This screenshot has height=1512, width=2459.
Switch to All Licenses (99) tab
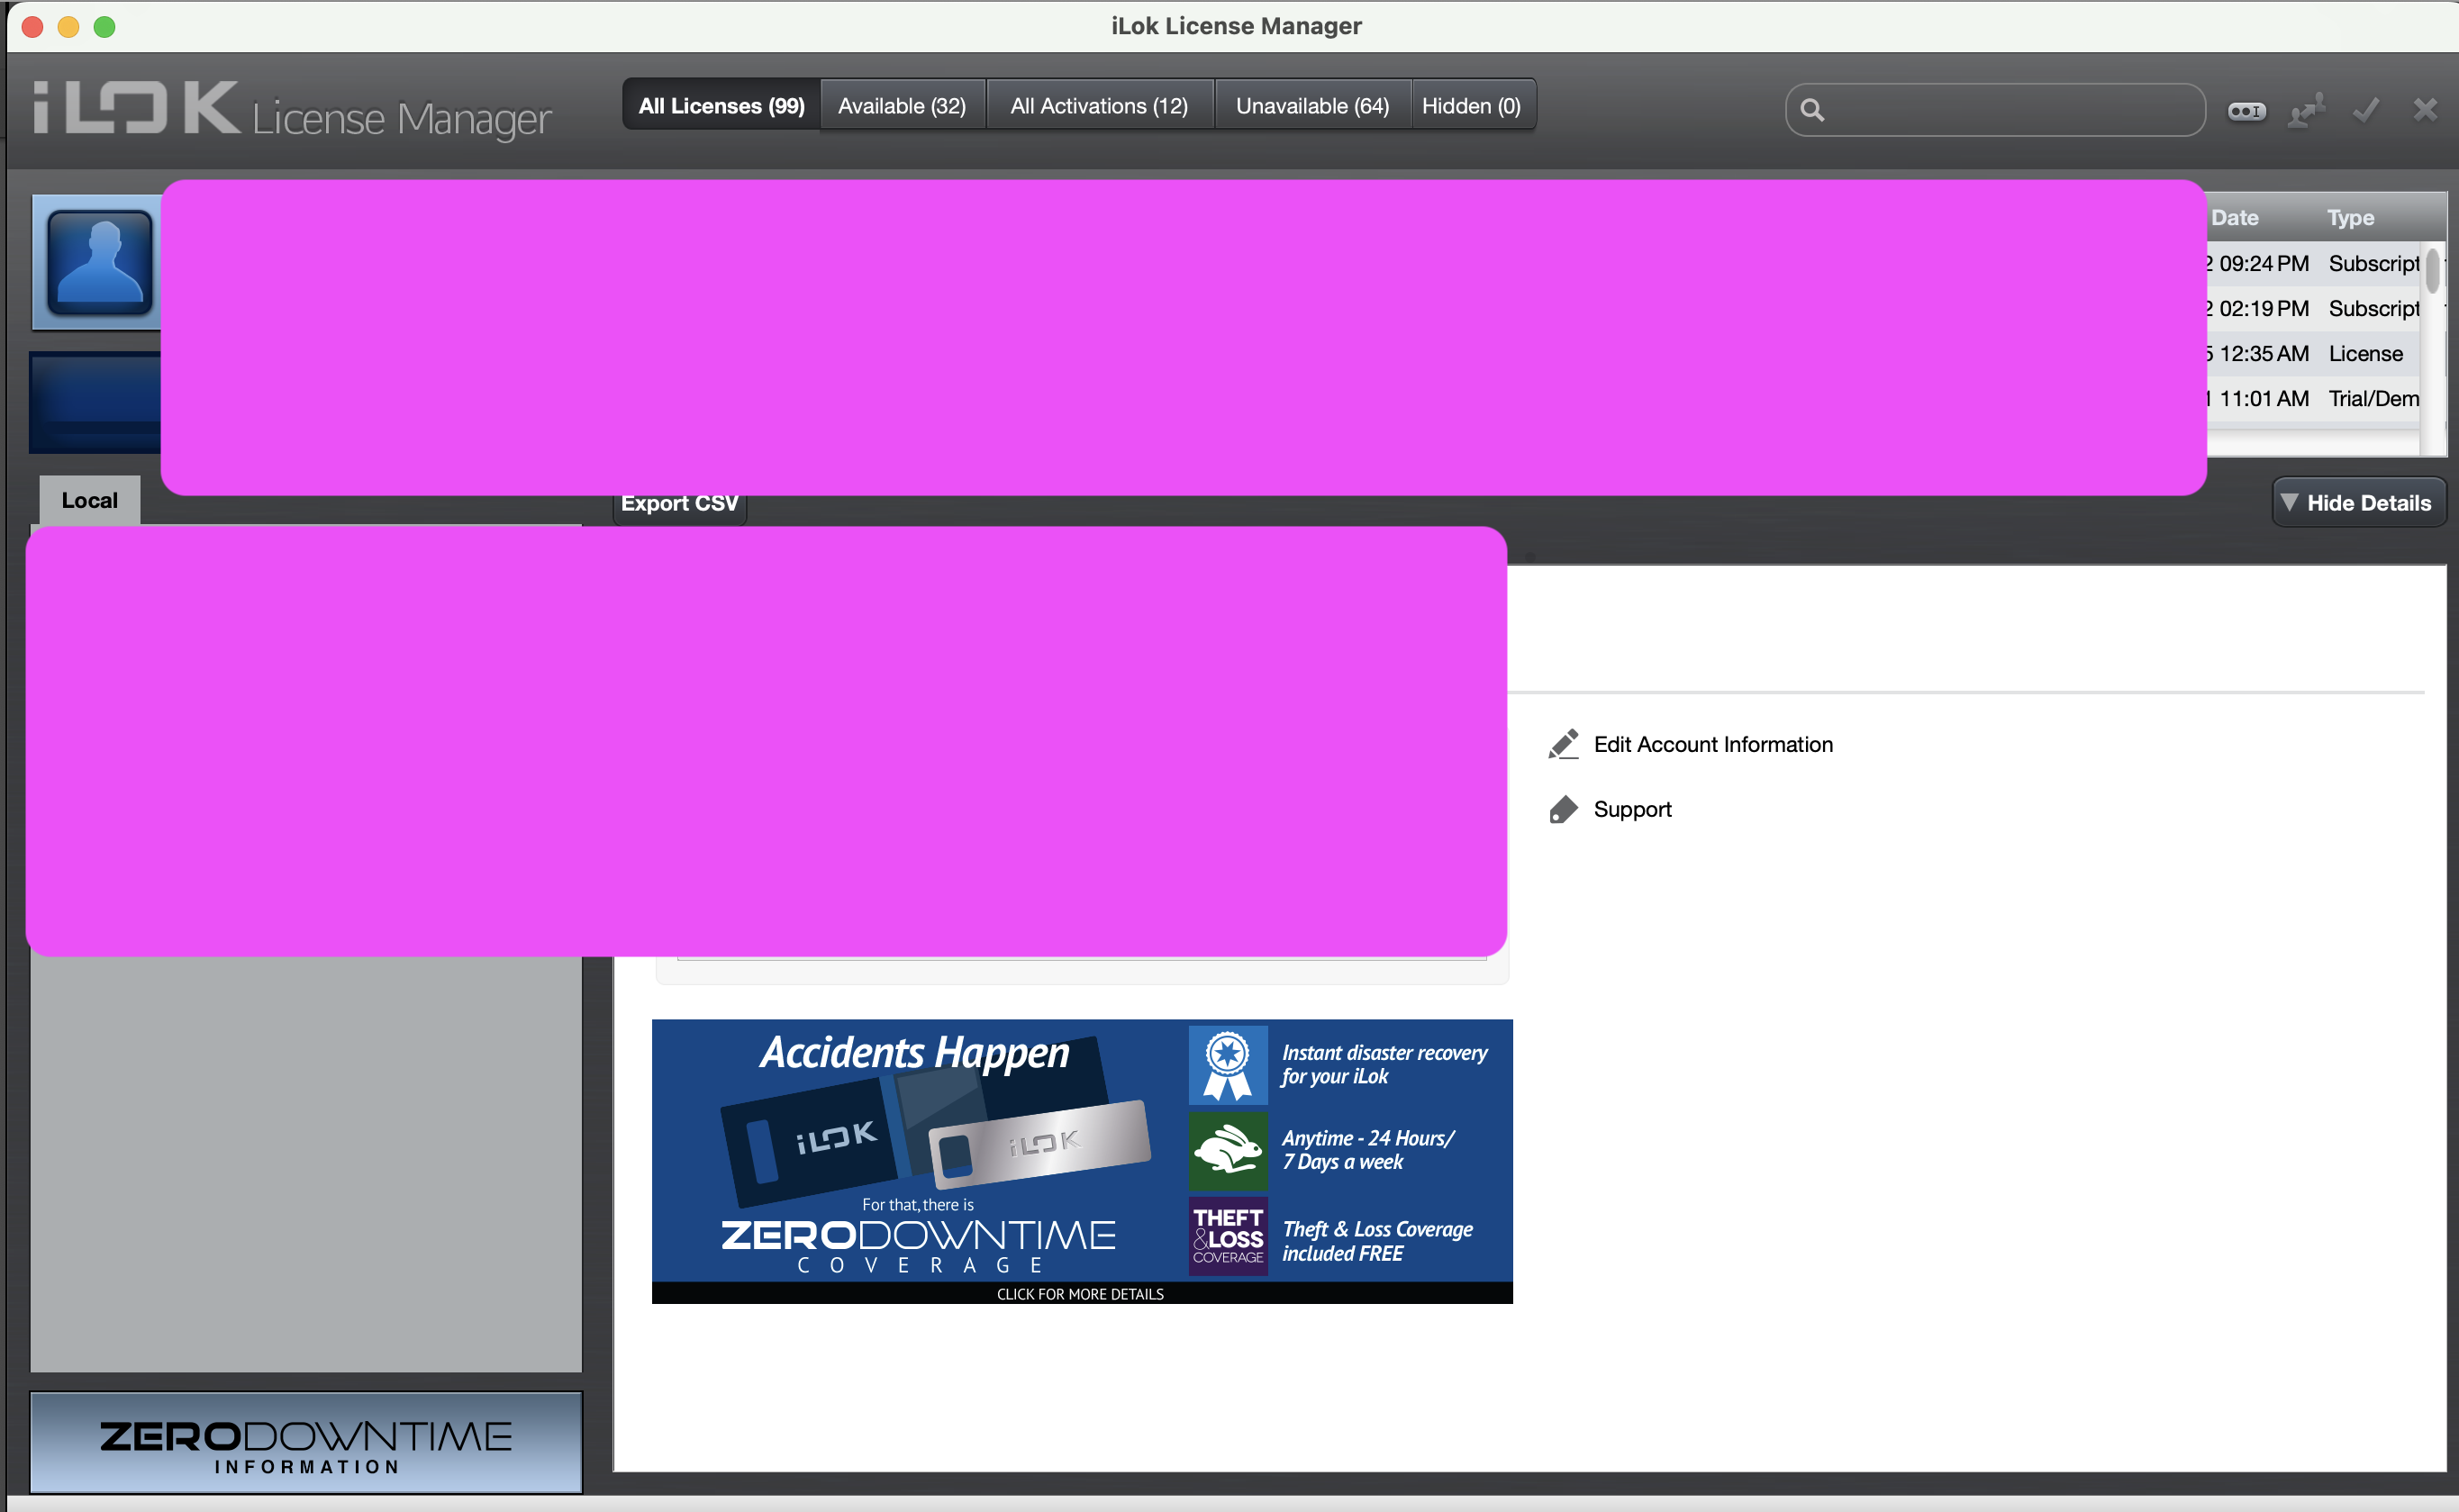tap(721, 106)
